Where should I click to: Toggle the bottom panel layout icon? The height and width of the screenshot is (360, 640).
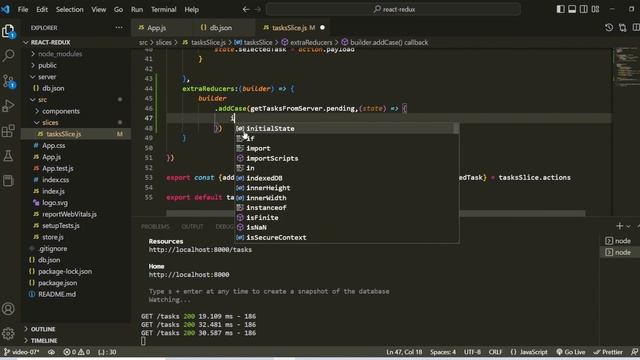(x=572, y=9)
